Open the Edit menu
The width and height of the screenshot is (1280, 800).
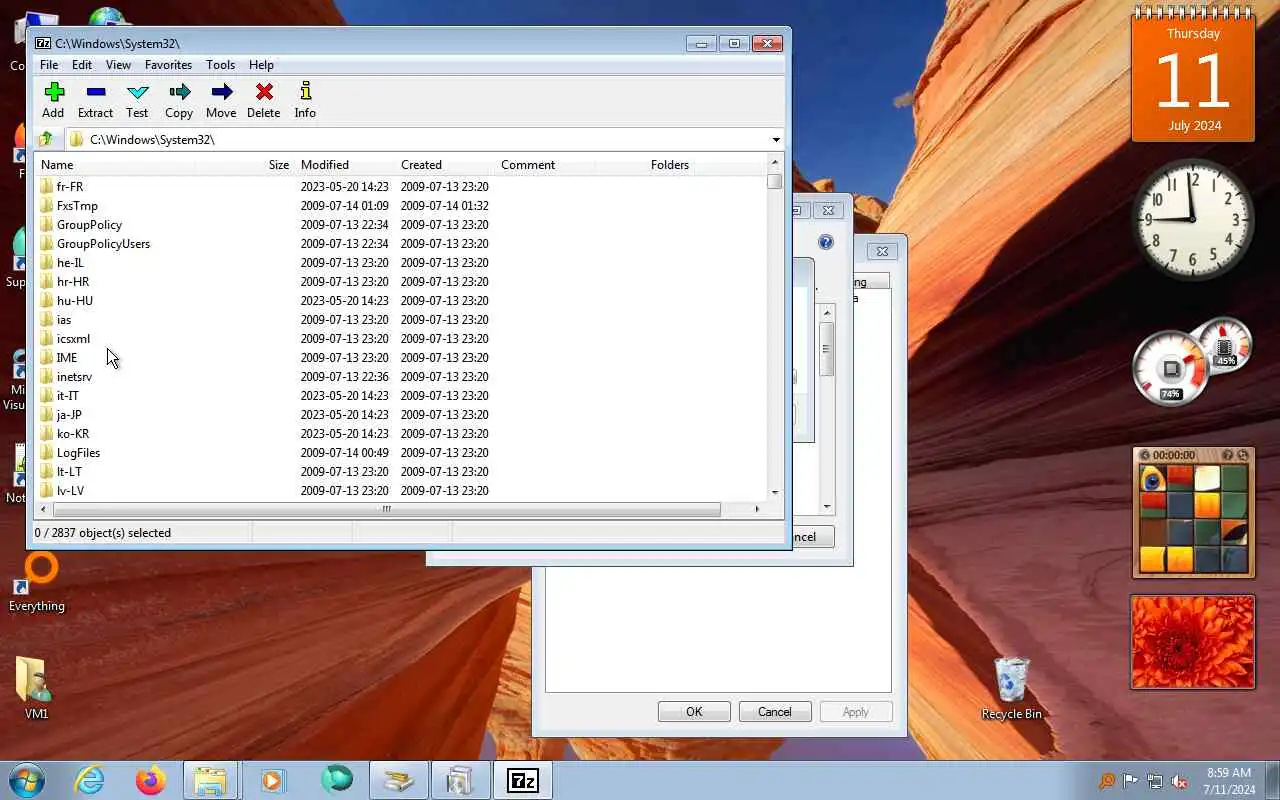pos(82,65)
